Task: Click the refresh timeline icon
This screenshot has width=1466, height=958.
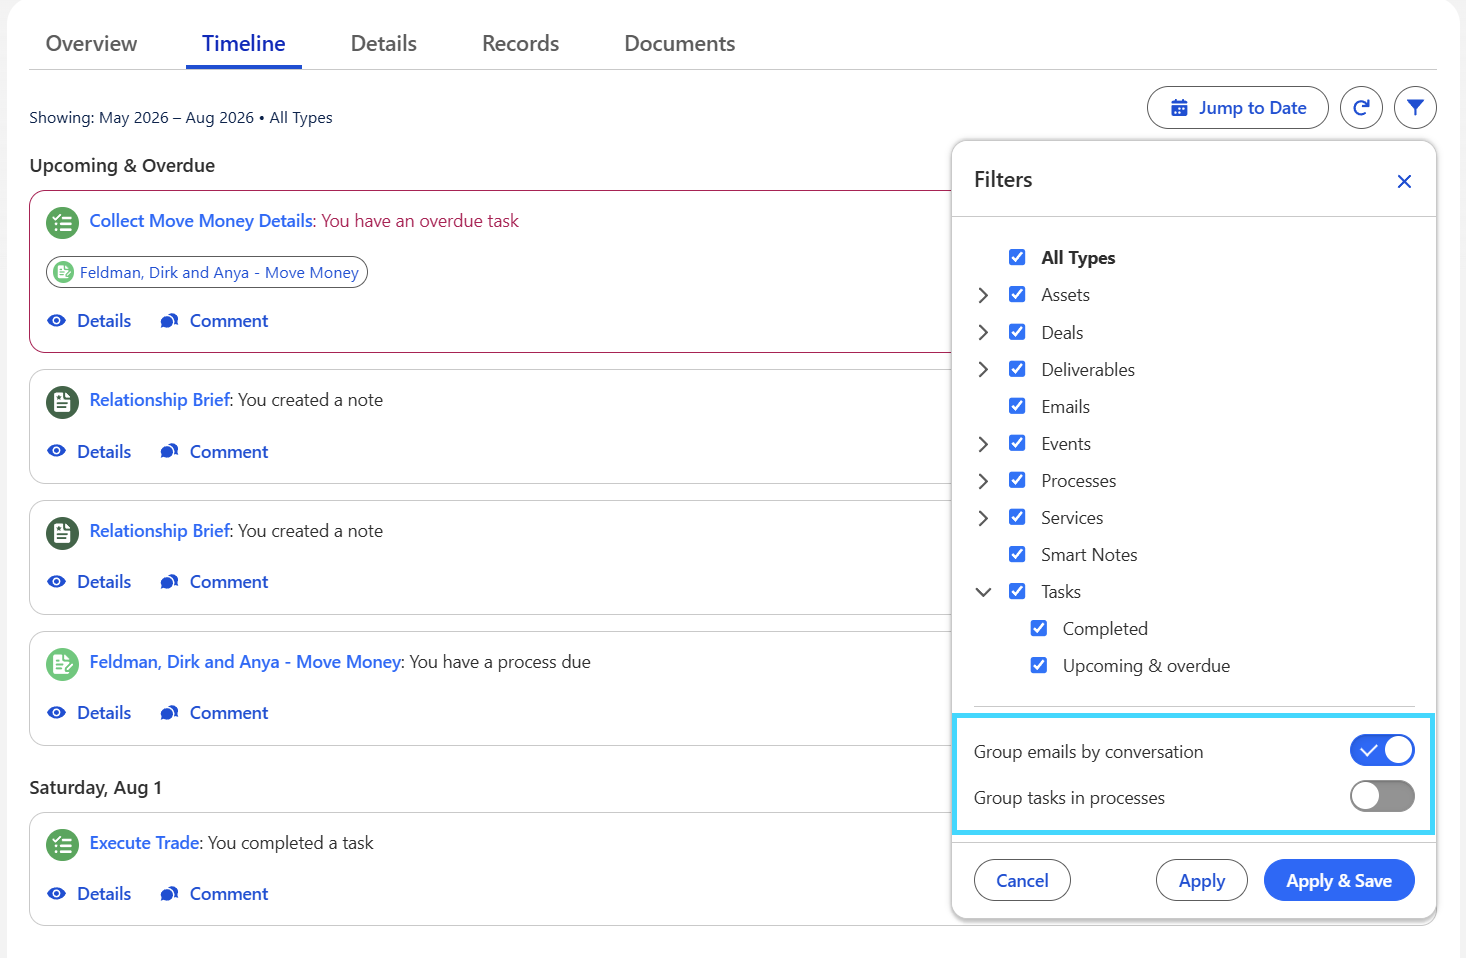Action: [x=1361, y=108]
